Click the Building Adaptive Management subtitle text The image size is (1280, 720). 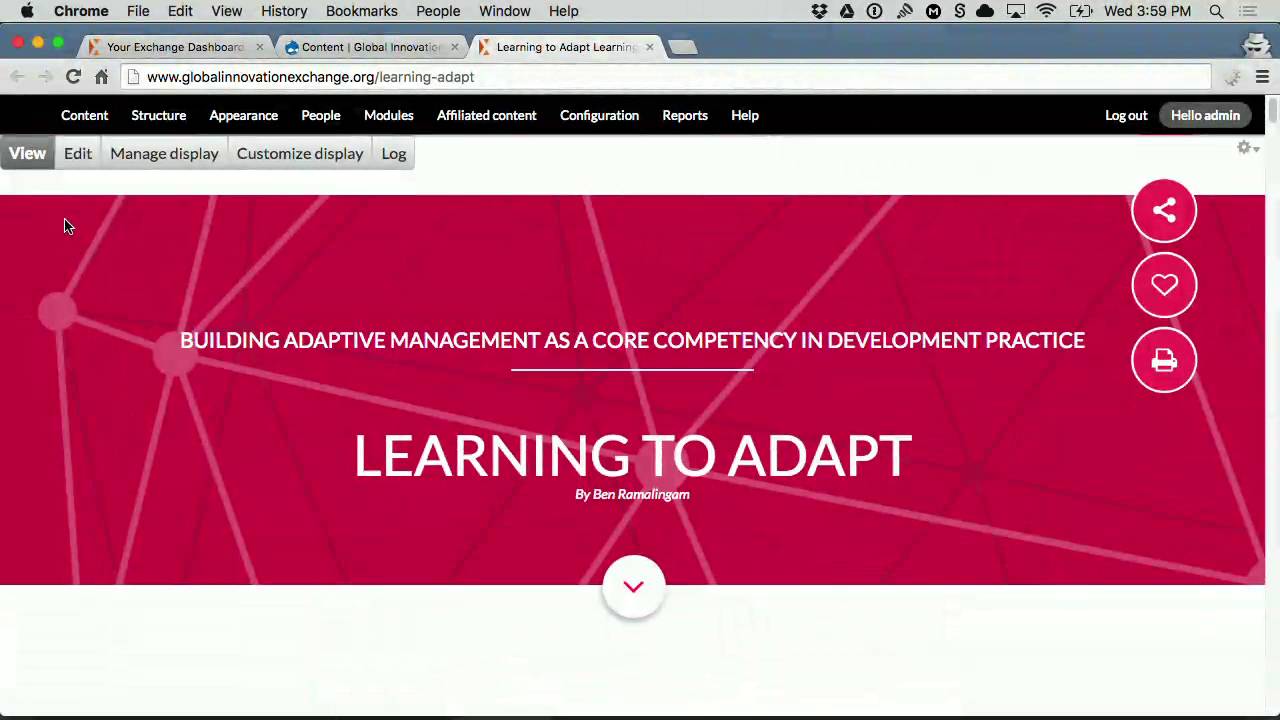tap(632, 340)
